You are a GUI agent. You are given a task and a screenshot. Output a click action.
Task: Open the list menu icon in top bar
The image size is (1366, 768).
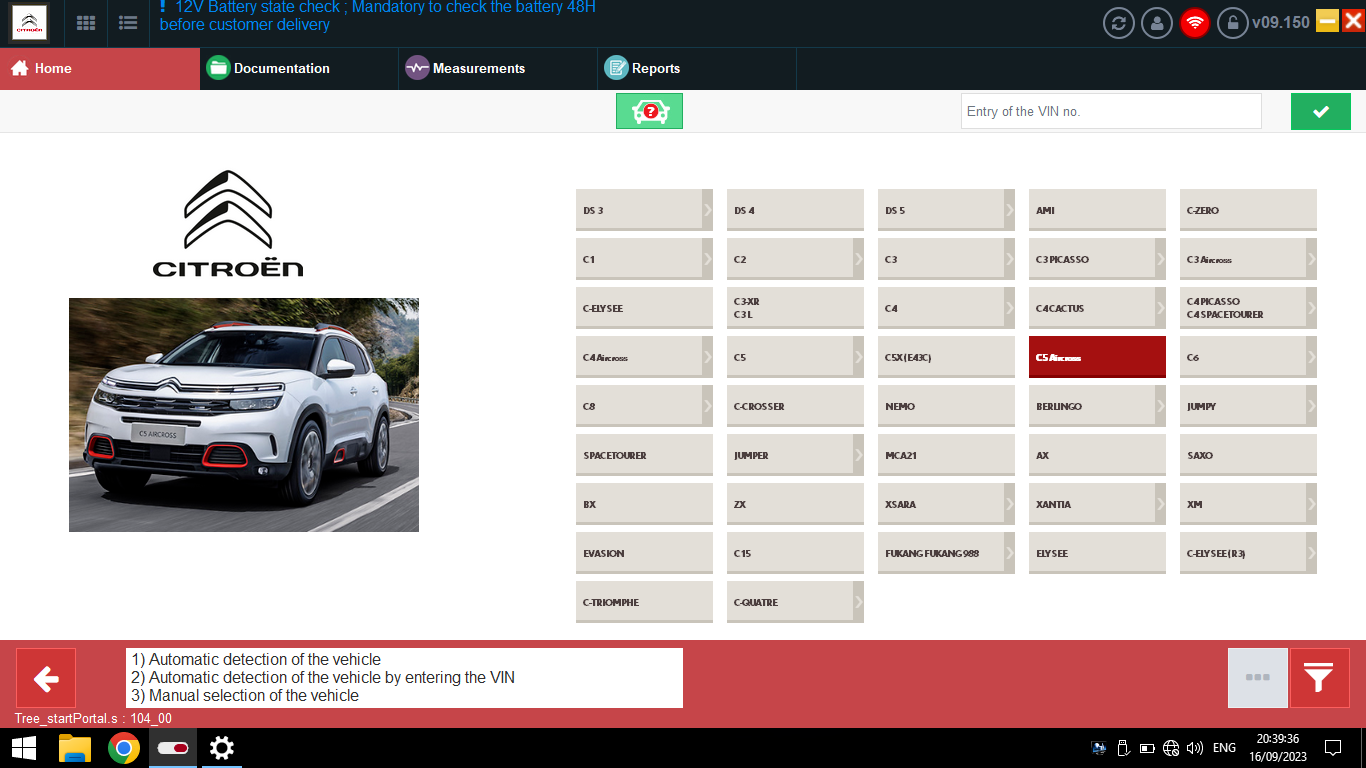tap(128, 22)
